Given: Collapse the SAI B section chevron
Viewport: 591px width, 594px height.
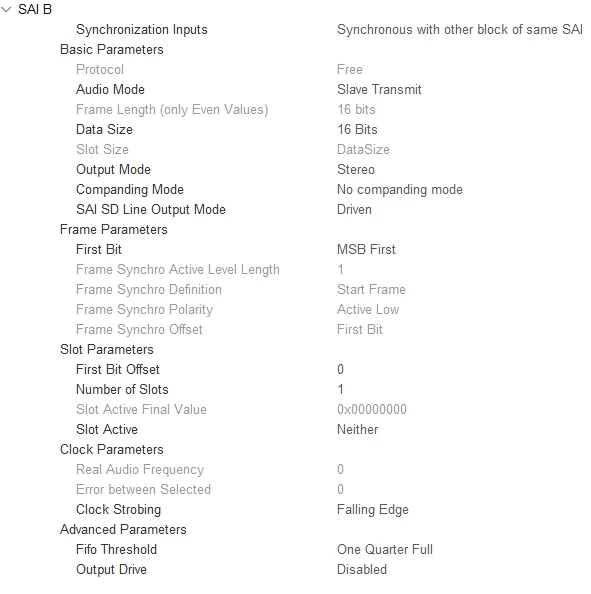Looking at the screenshot, I should click(6, 9).
